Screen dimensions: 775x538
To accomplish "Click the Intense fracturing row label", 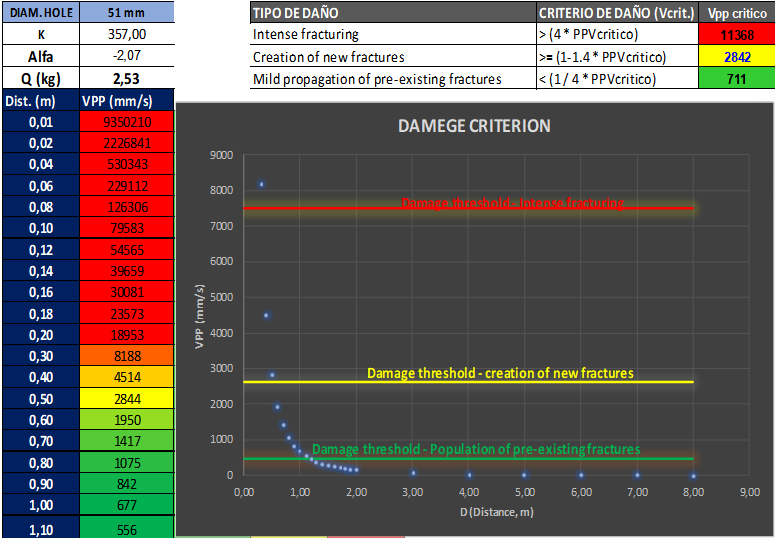I will (393, 34).
